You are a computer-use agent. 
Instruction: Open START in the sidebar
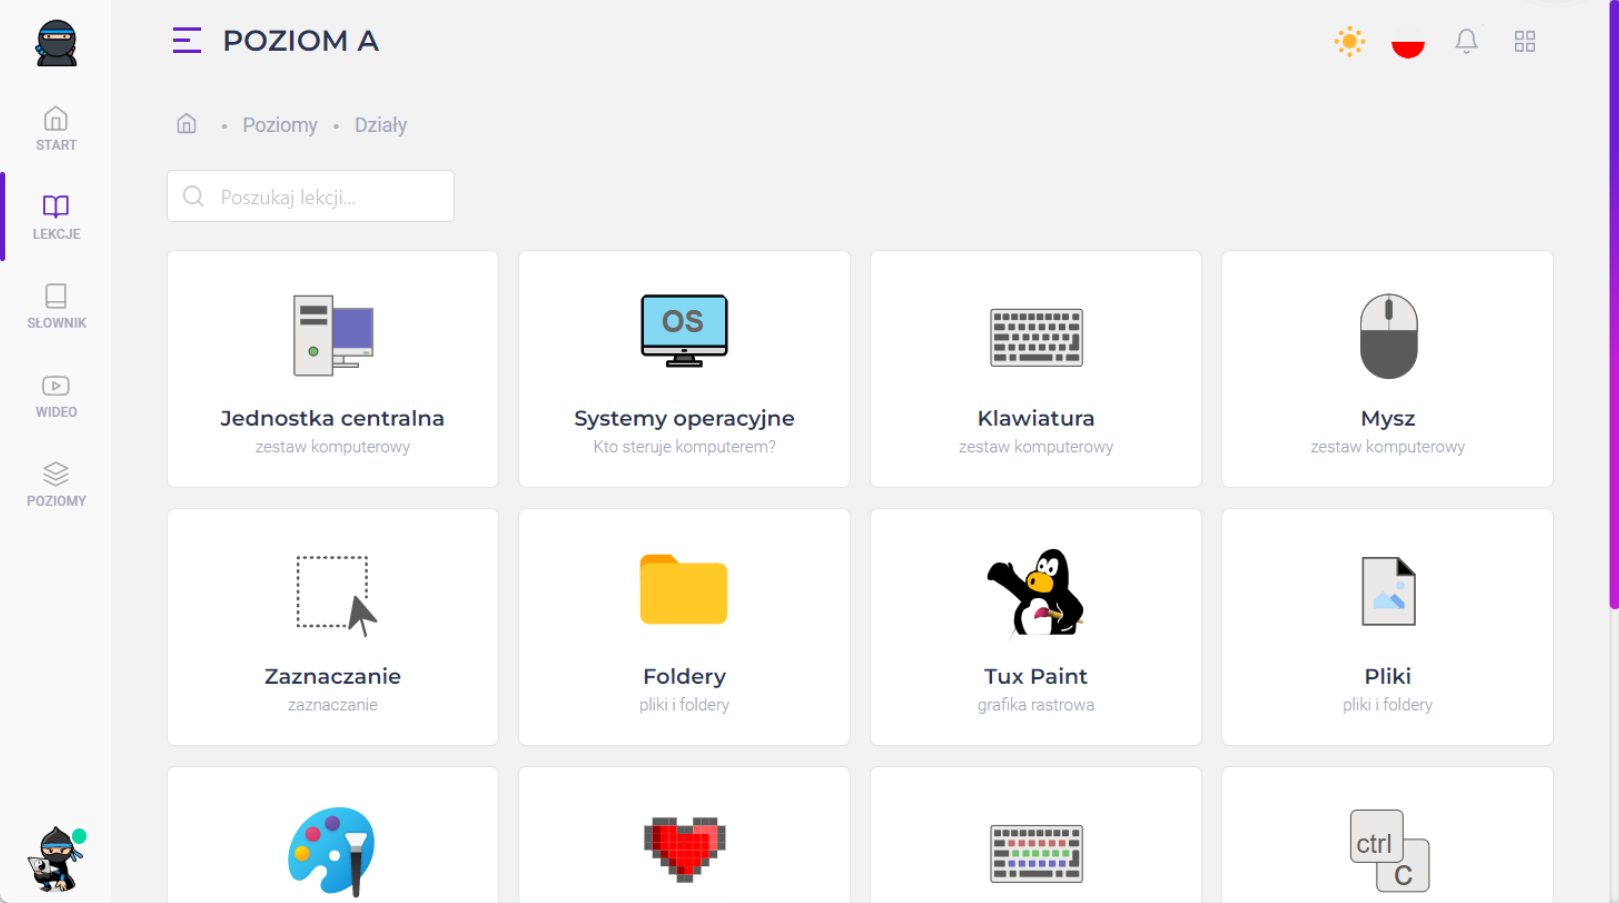[x=56, y=129]
